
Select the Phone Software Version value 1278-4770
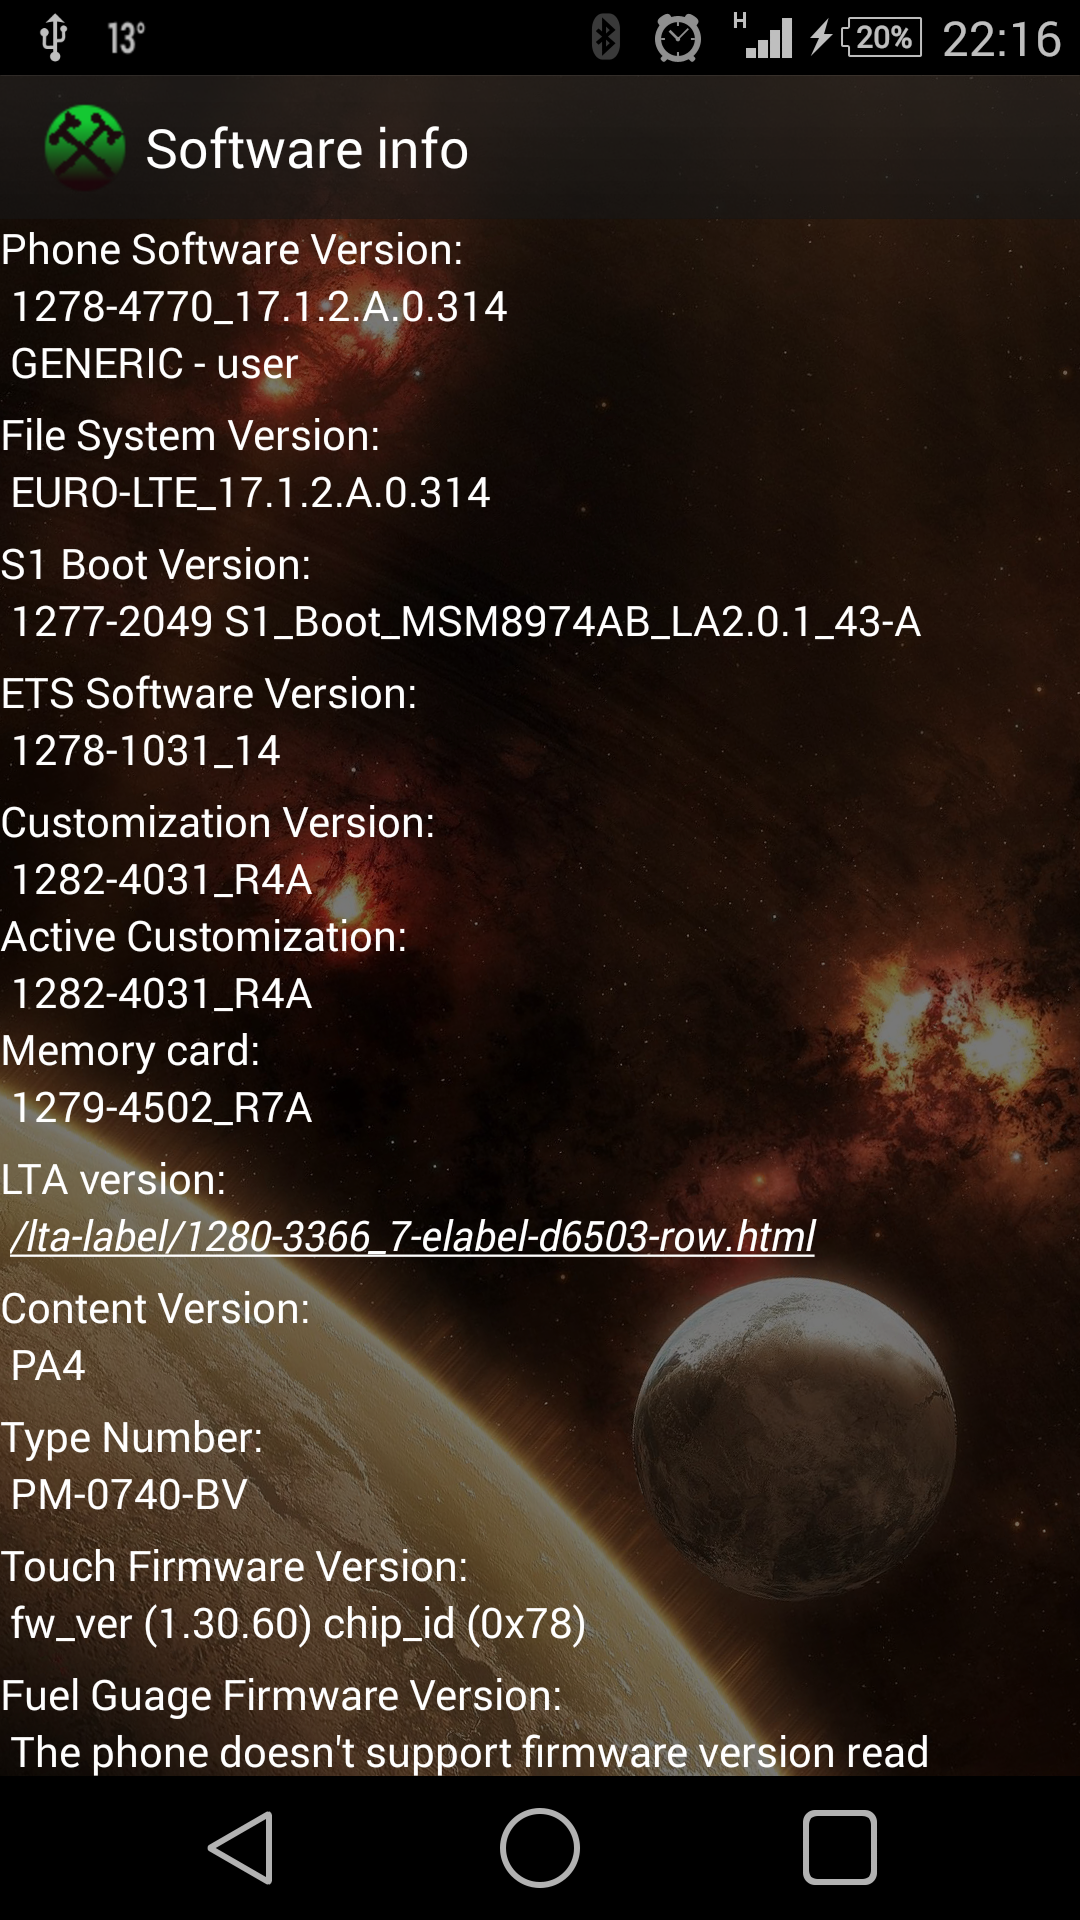pyautogui.click(x=259, y=307)
